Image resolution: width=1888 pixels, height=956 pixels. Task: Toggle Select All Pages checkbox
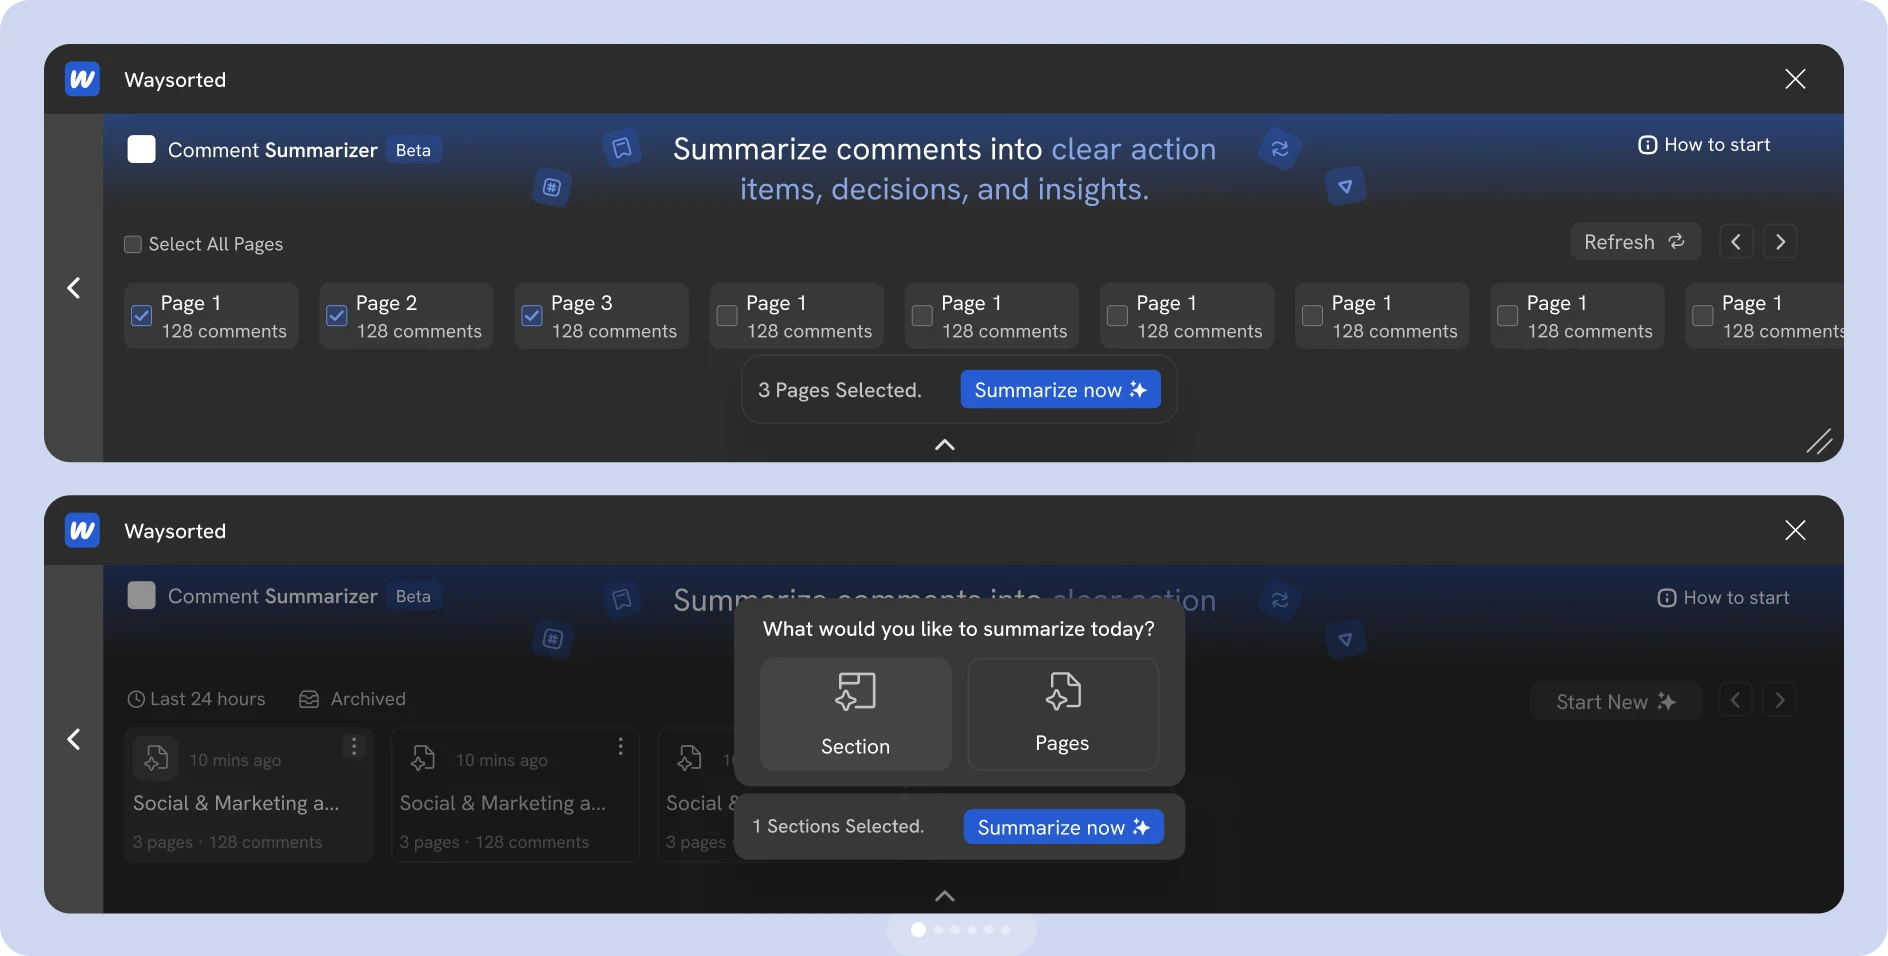(x=132, y=244)
